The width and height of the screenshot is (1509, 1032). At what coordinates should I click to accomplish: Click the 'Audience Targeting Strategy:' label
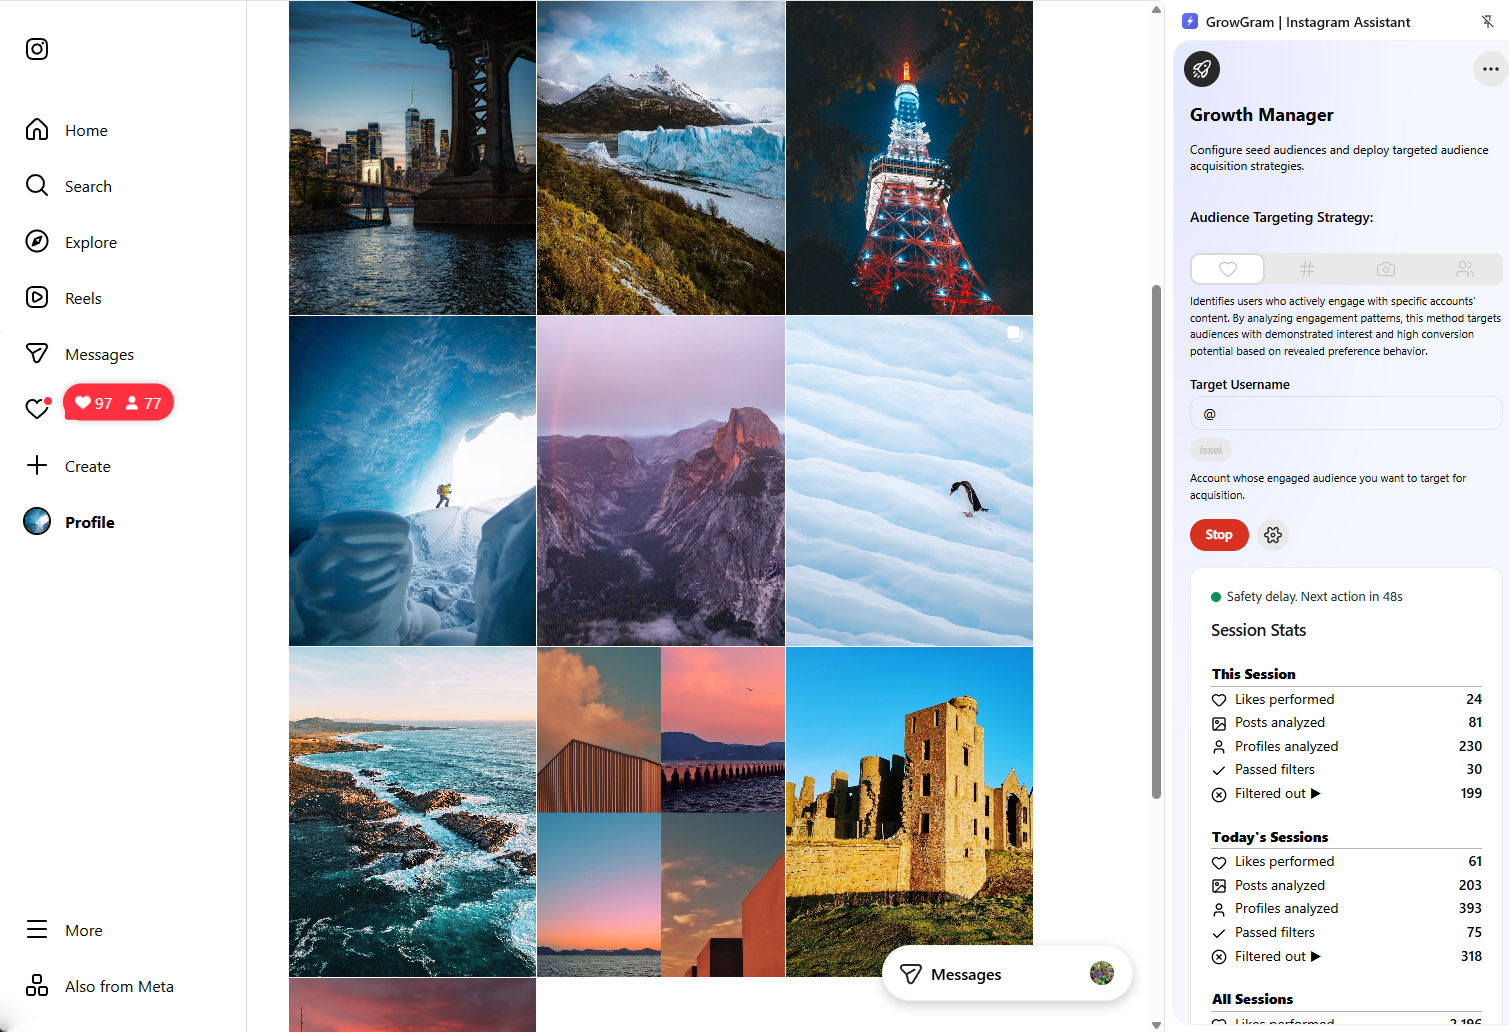click(x=1281, y=217)
